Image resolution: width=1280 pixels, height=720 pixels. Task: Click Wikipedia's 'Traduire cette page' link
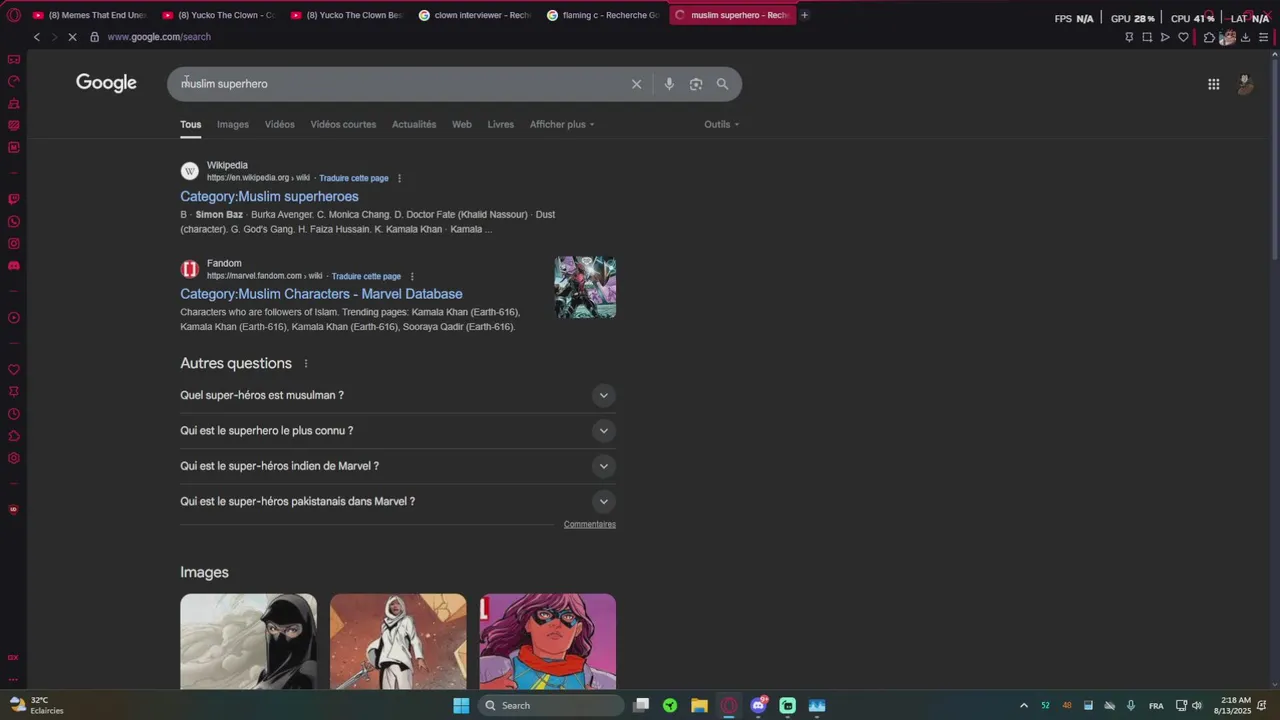pos(354,178)
